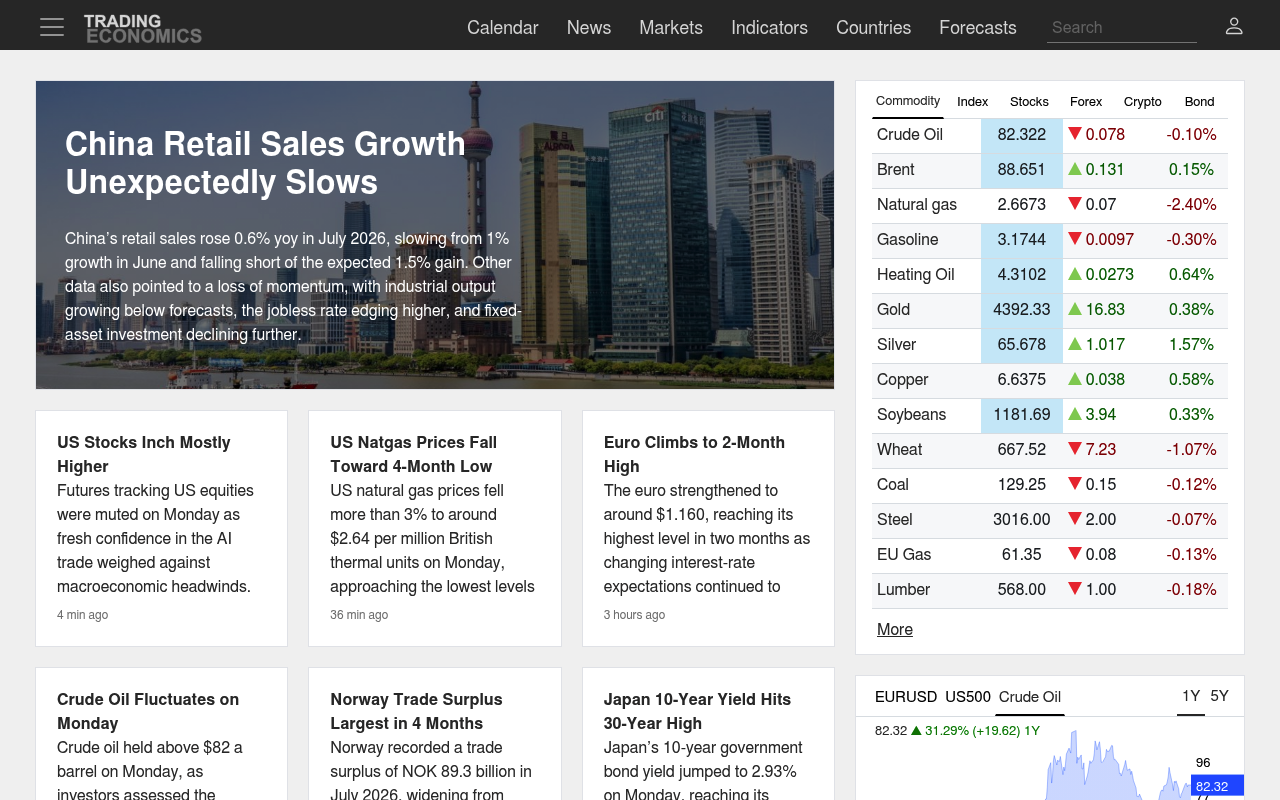
Task: Open Crude Oil in the commodity table
Action: click(910, 135)
